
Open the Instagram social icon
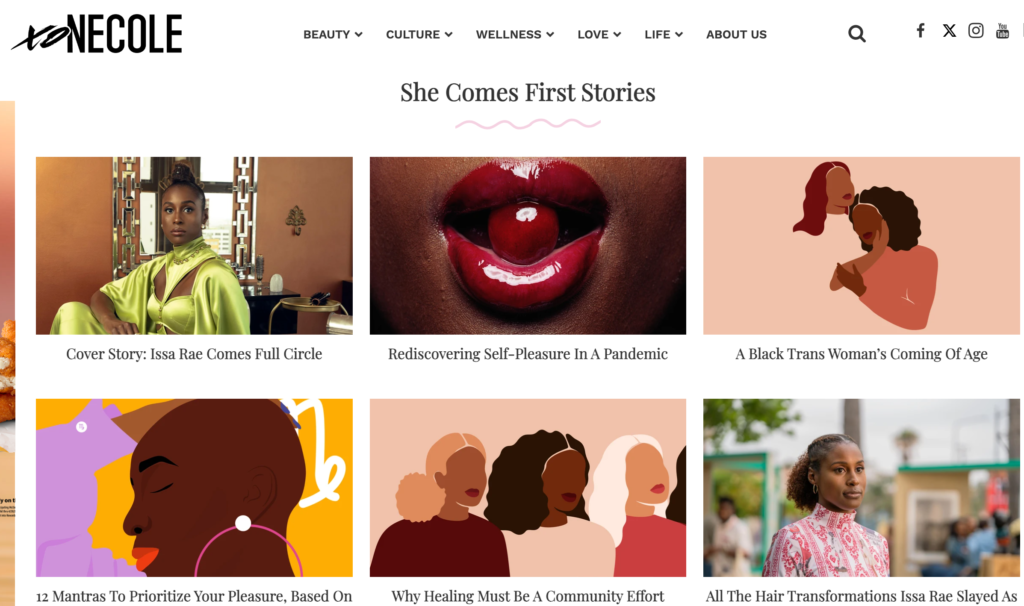976,30
